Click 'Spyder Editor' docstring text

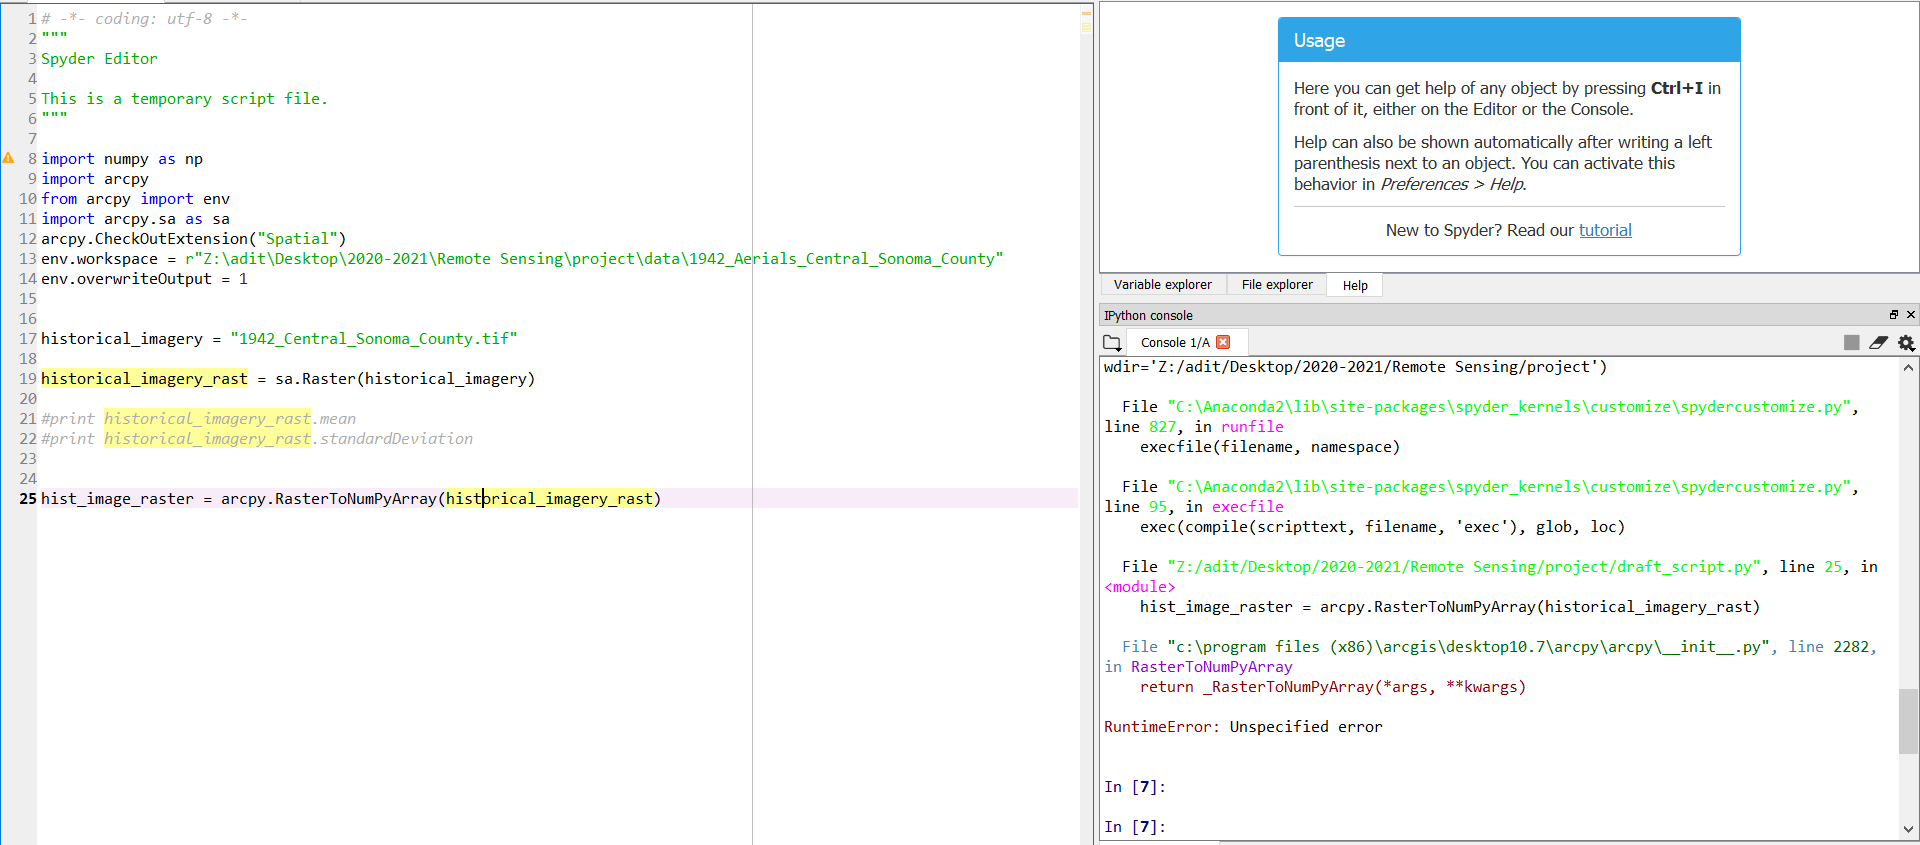pos(99,59)
